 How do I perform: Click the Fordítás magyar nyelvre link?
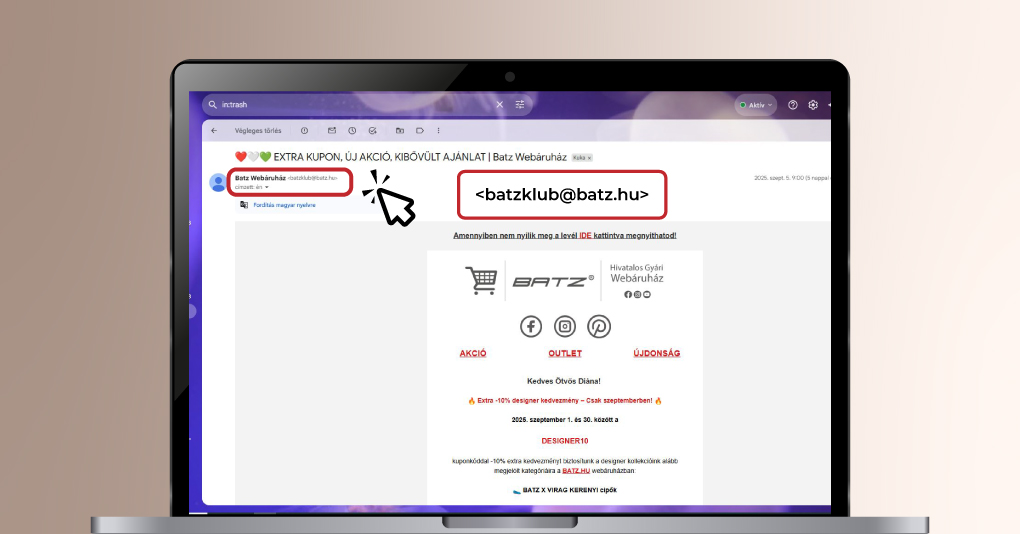coord(284,205)
